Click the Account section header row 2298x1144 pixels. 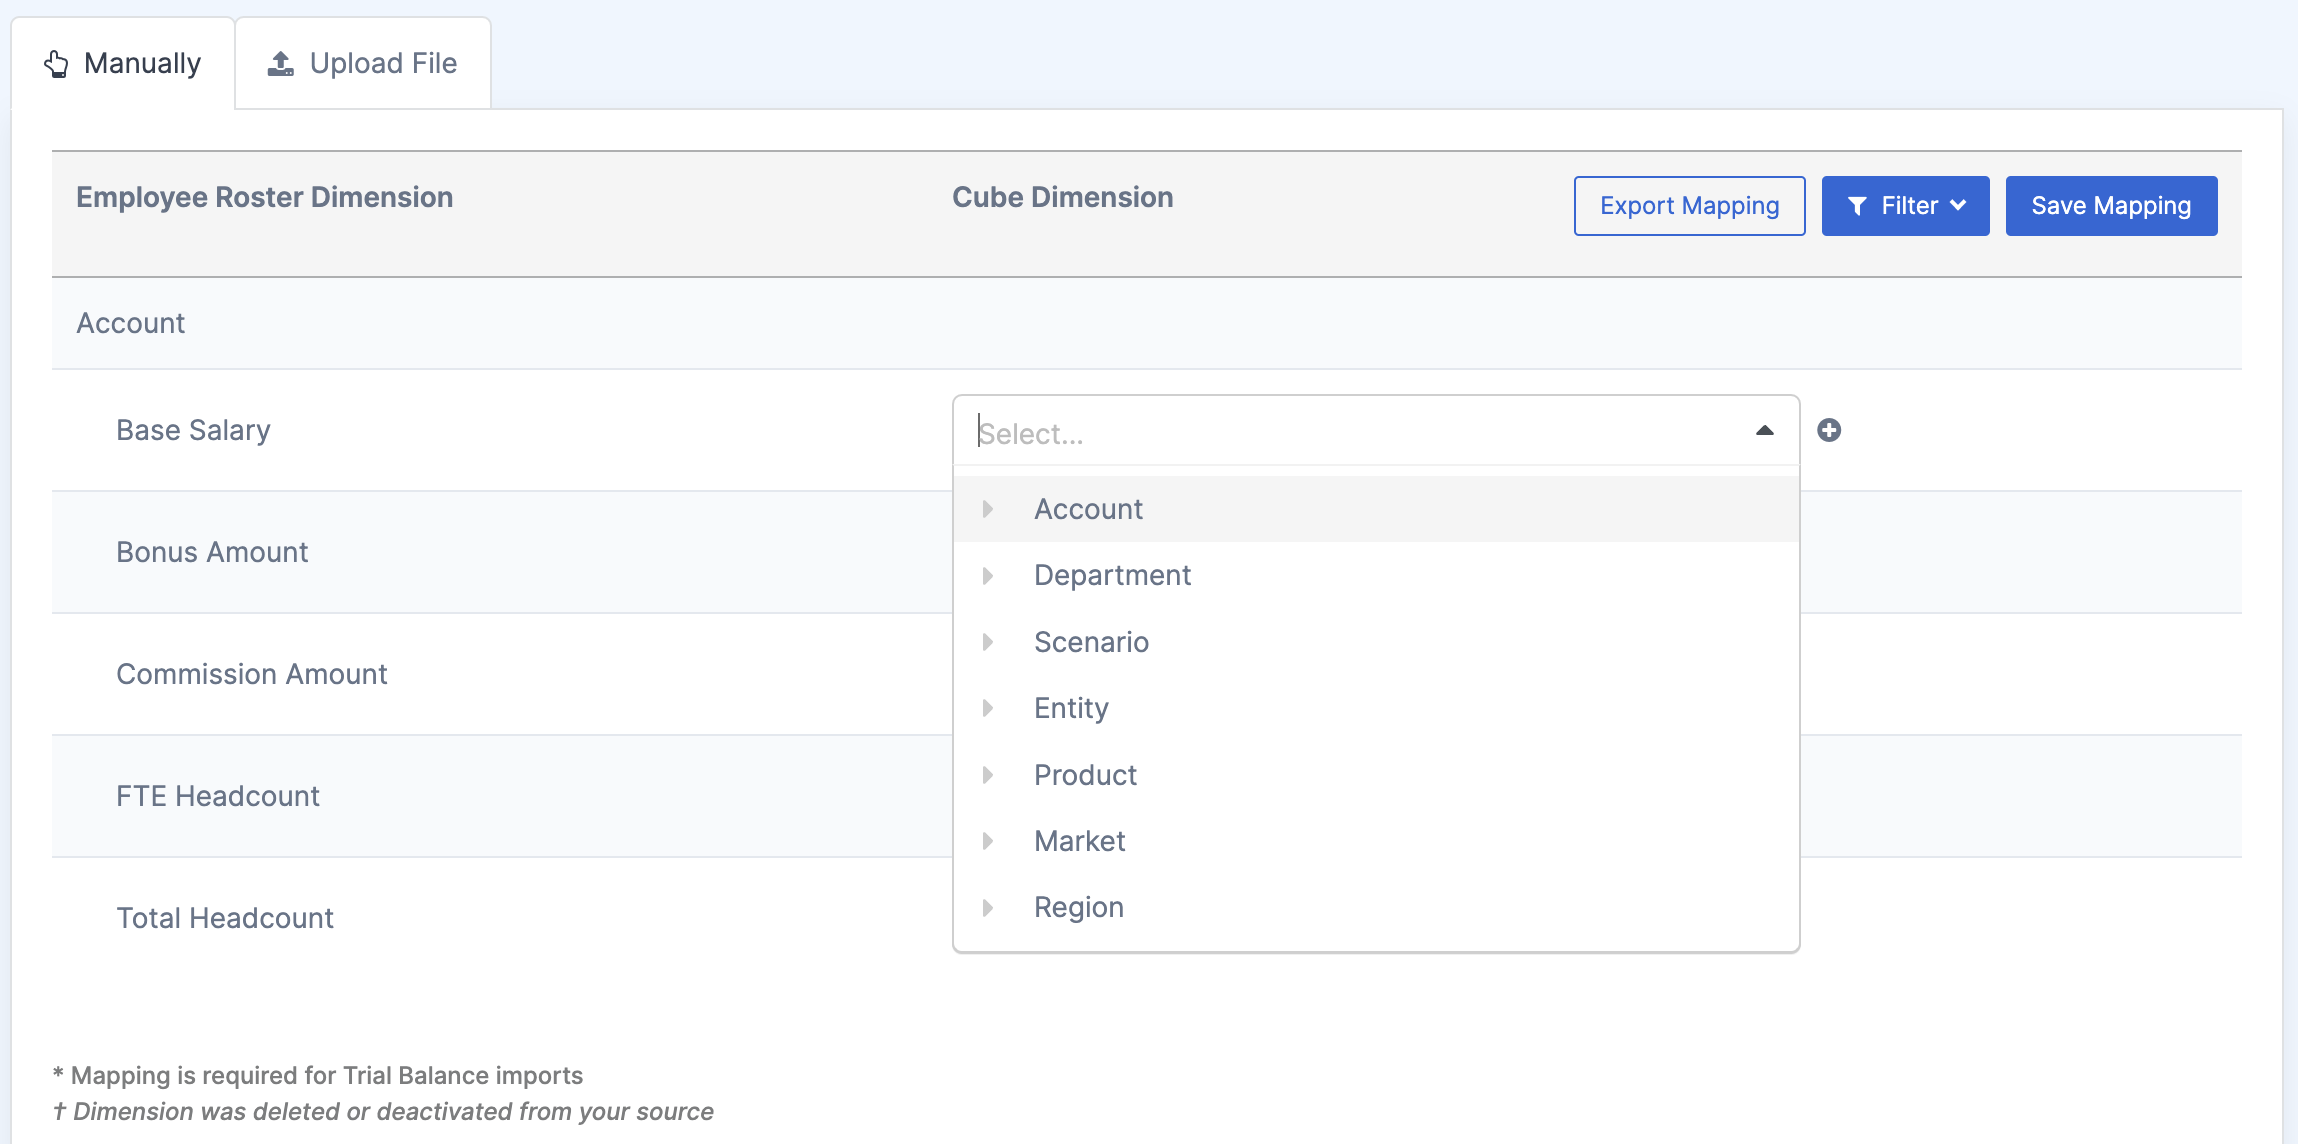[x=1146, y=323]
